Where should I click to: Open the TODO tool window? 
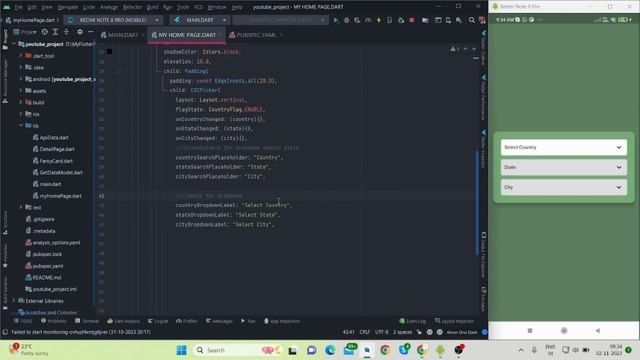click(23, 321)
